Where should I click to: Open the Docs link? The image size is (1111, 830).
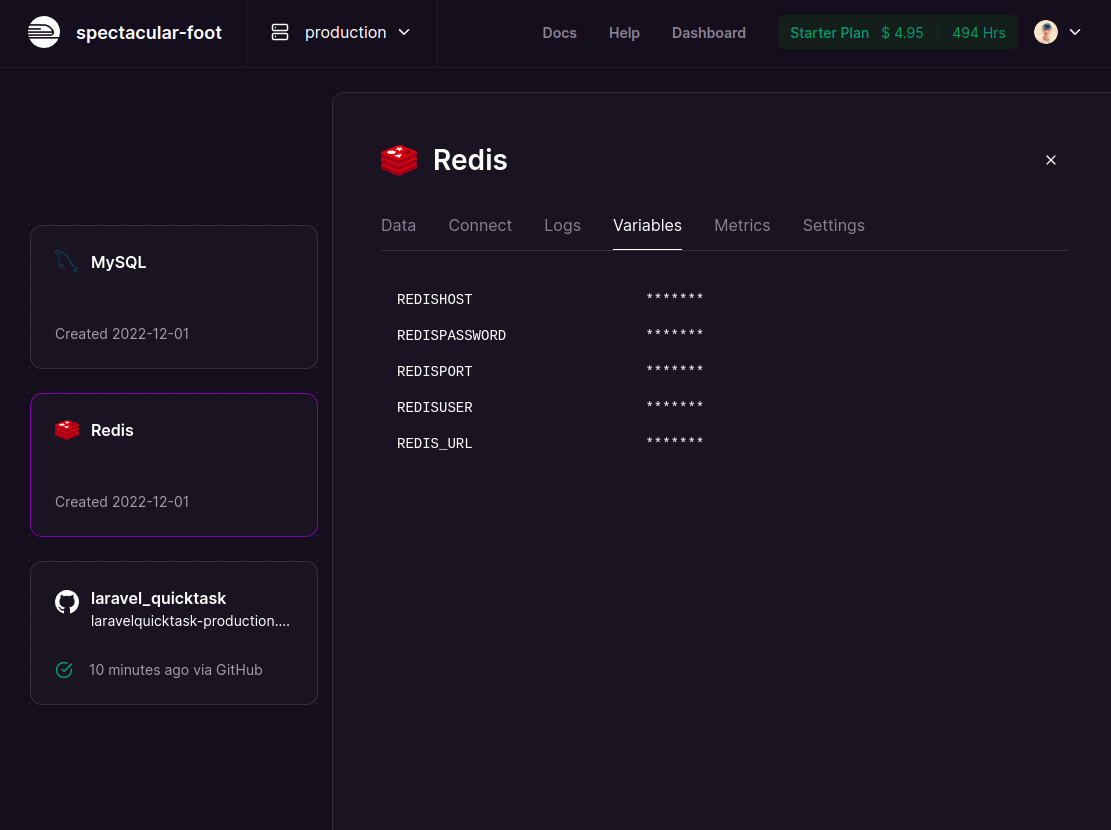tap(559, 33)
